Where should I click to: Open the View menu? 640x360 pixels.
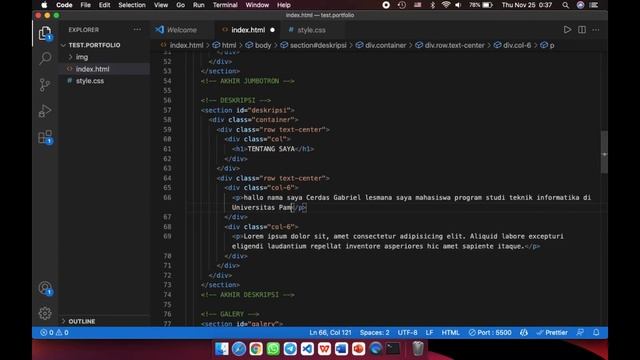tap(161, 5)
